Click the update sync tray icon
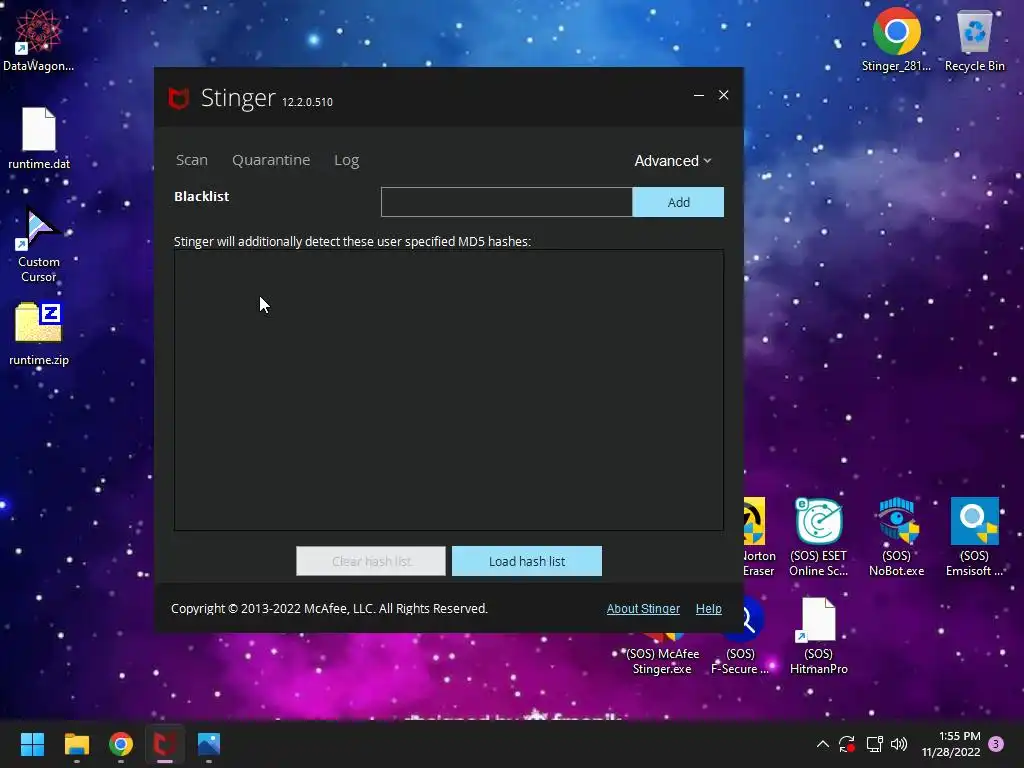1024x768 pixels. [x=847, y=744]
